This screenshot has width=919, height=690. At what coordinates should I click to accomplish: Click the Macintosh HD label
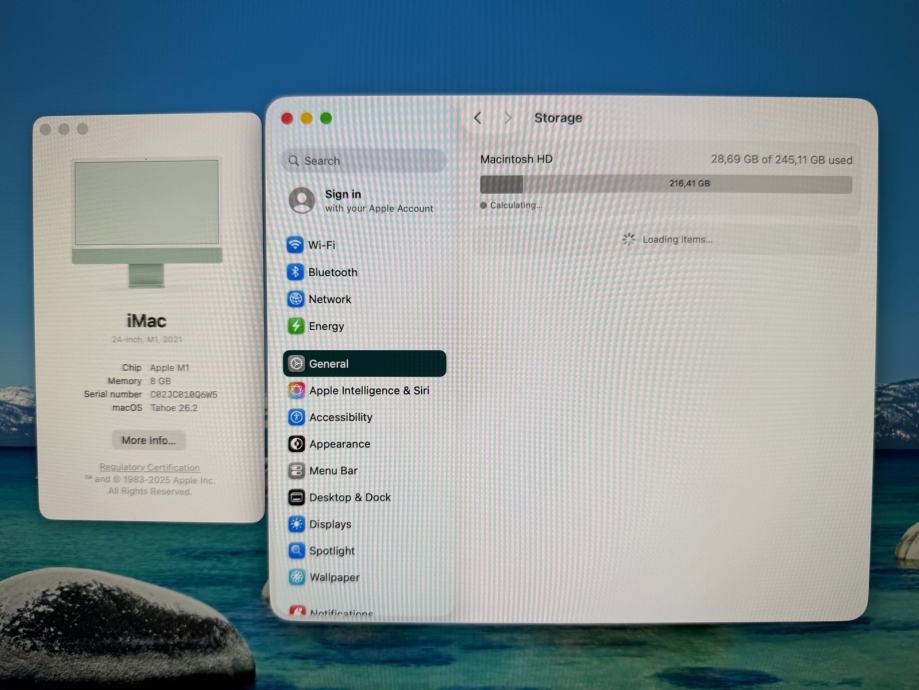[516, 159]
